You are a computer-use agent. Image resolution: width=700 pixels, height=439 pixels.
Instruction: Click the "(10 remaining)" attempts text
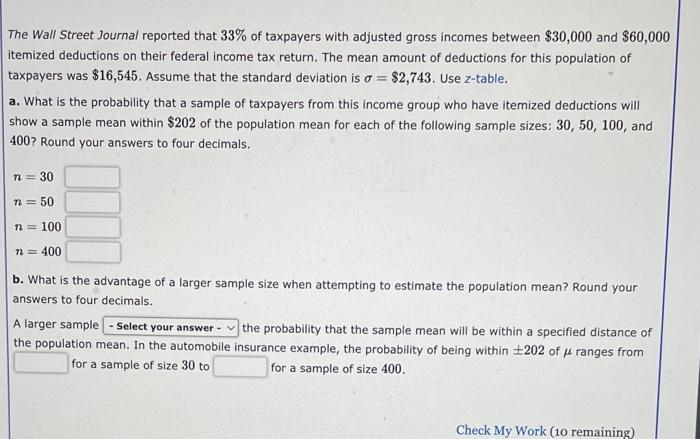593,430
